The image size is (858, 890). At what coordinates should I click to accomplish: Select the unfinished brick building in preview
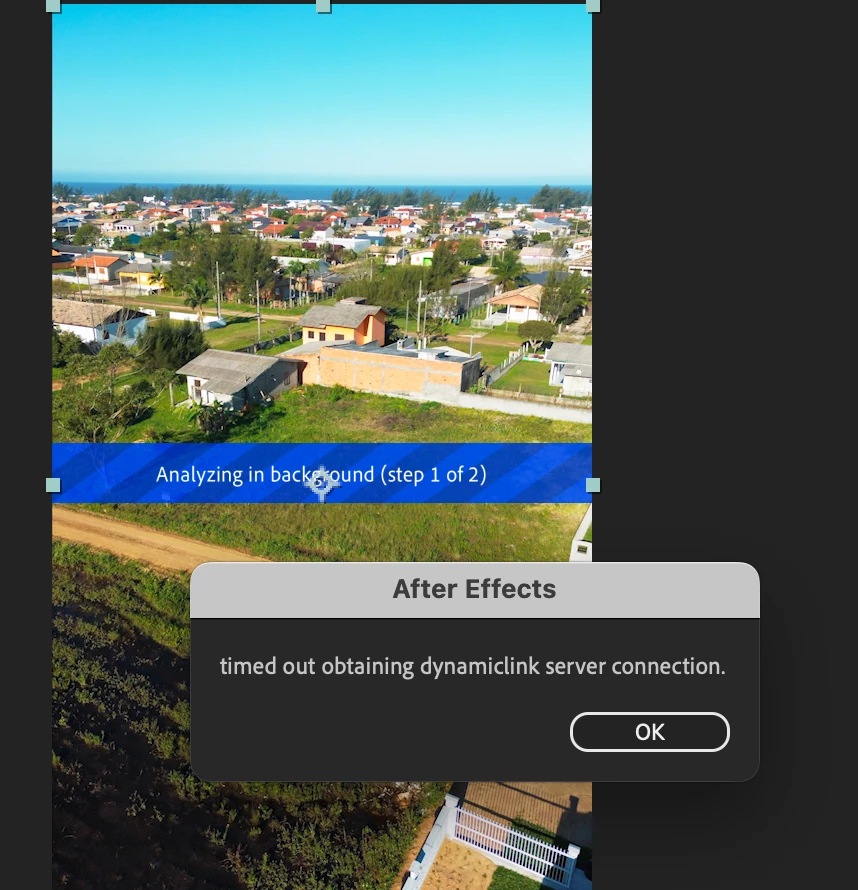point(392,369)
